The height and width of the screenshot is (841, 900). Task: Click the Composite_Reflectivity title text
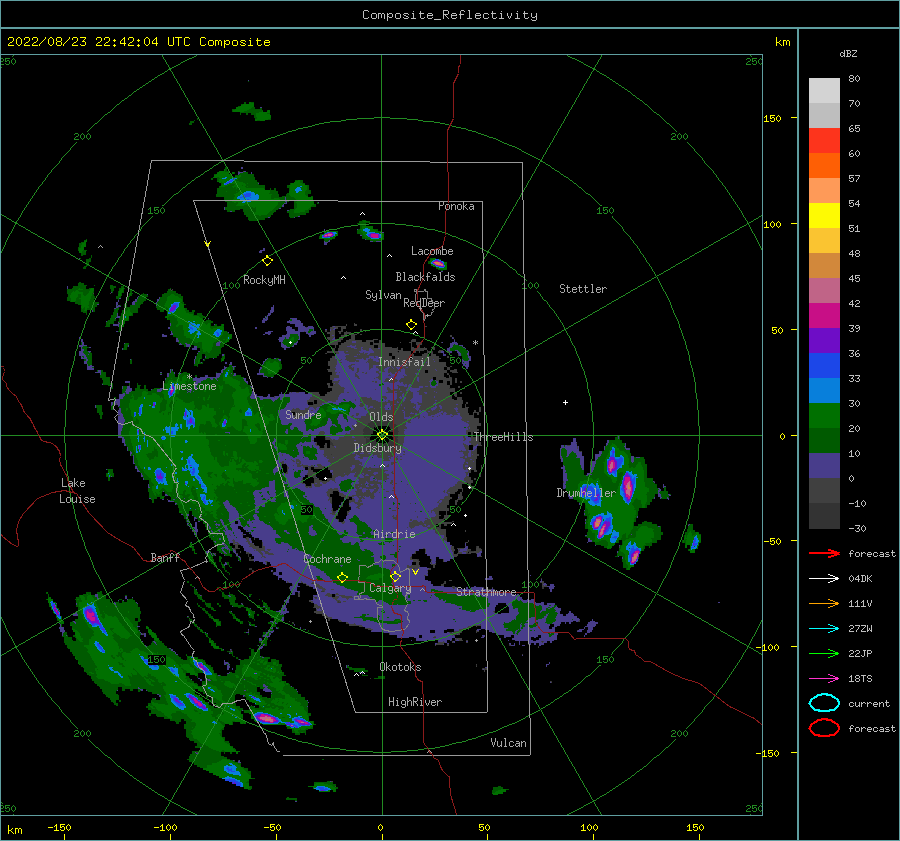tap(450, 15)
